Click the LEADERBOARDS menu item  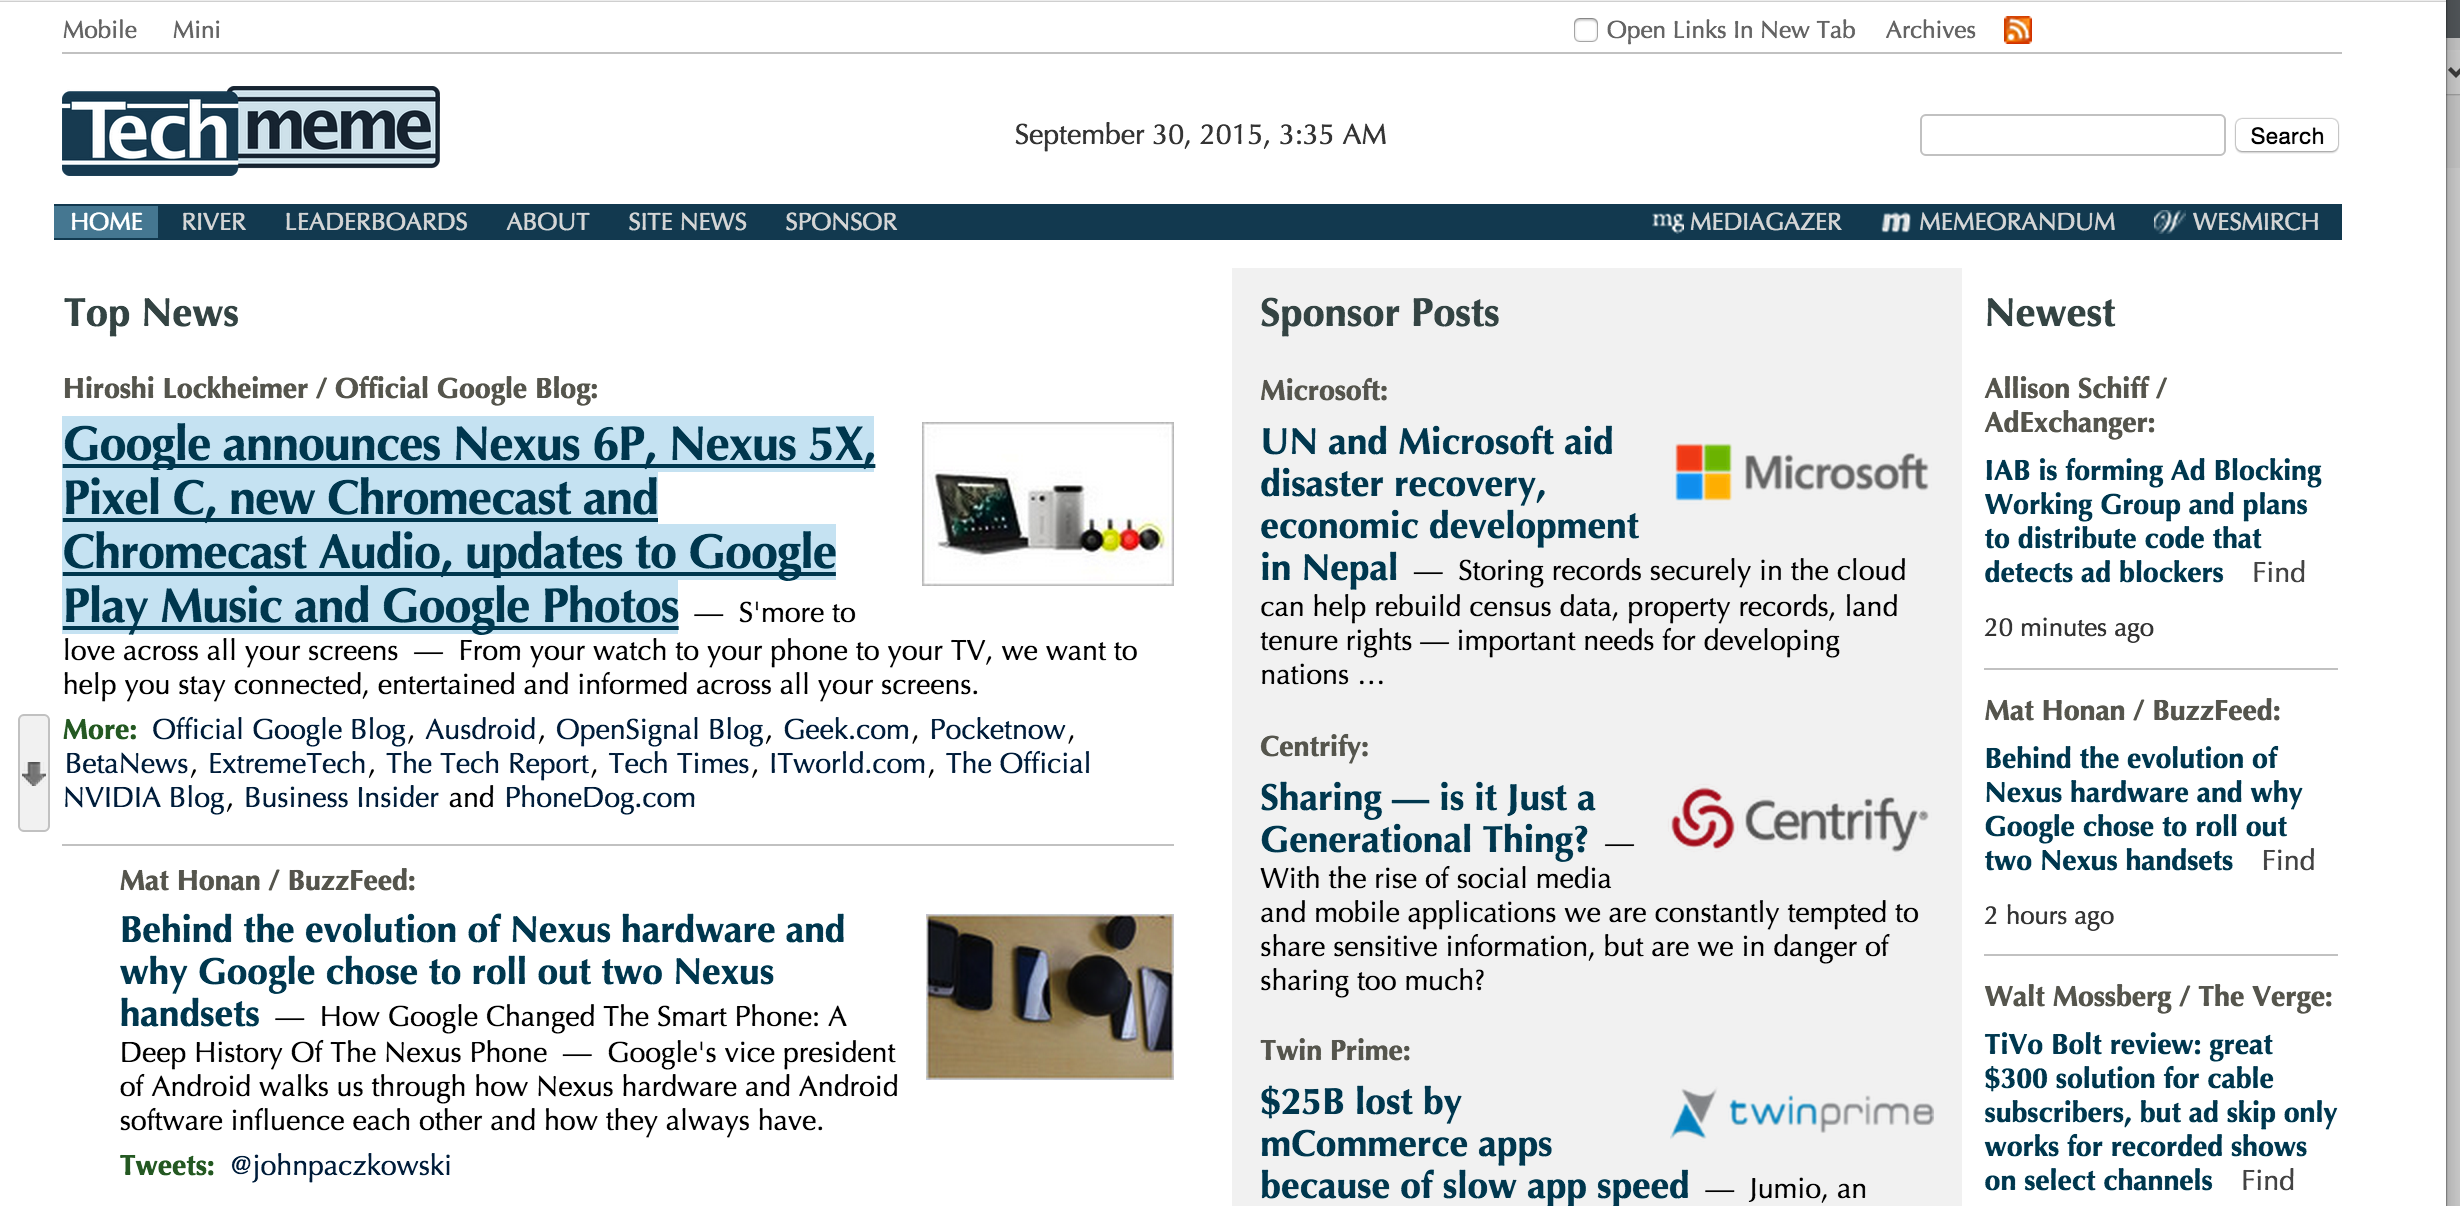click(x=375, y=221)
